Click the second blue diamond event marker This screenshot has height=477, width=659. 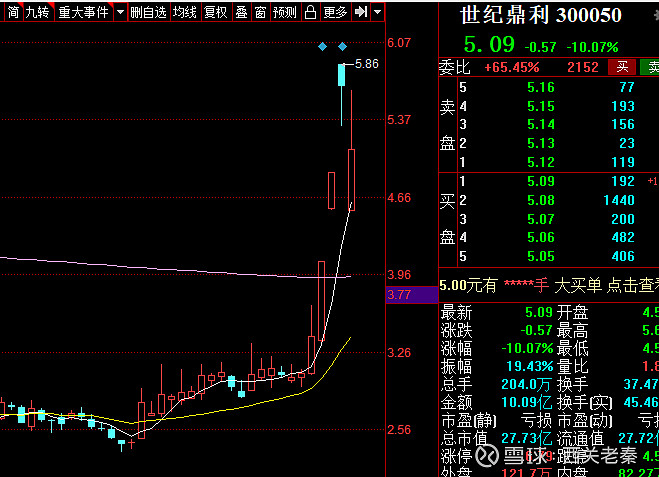(343, 47)
